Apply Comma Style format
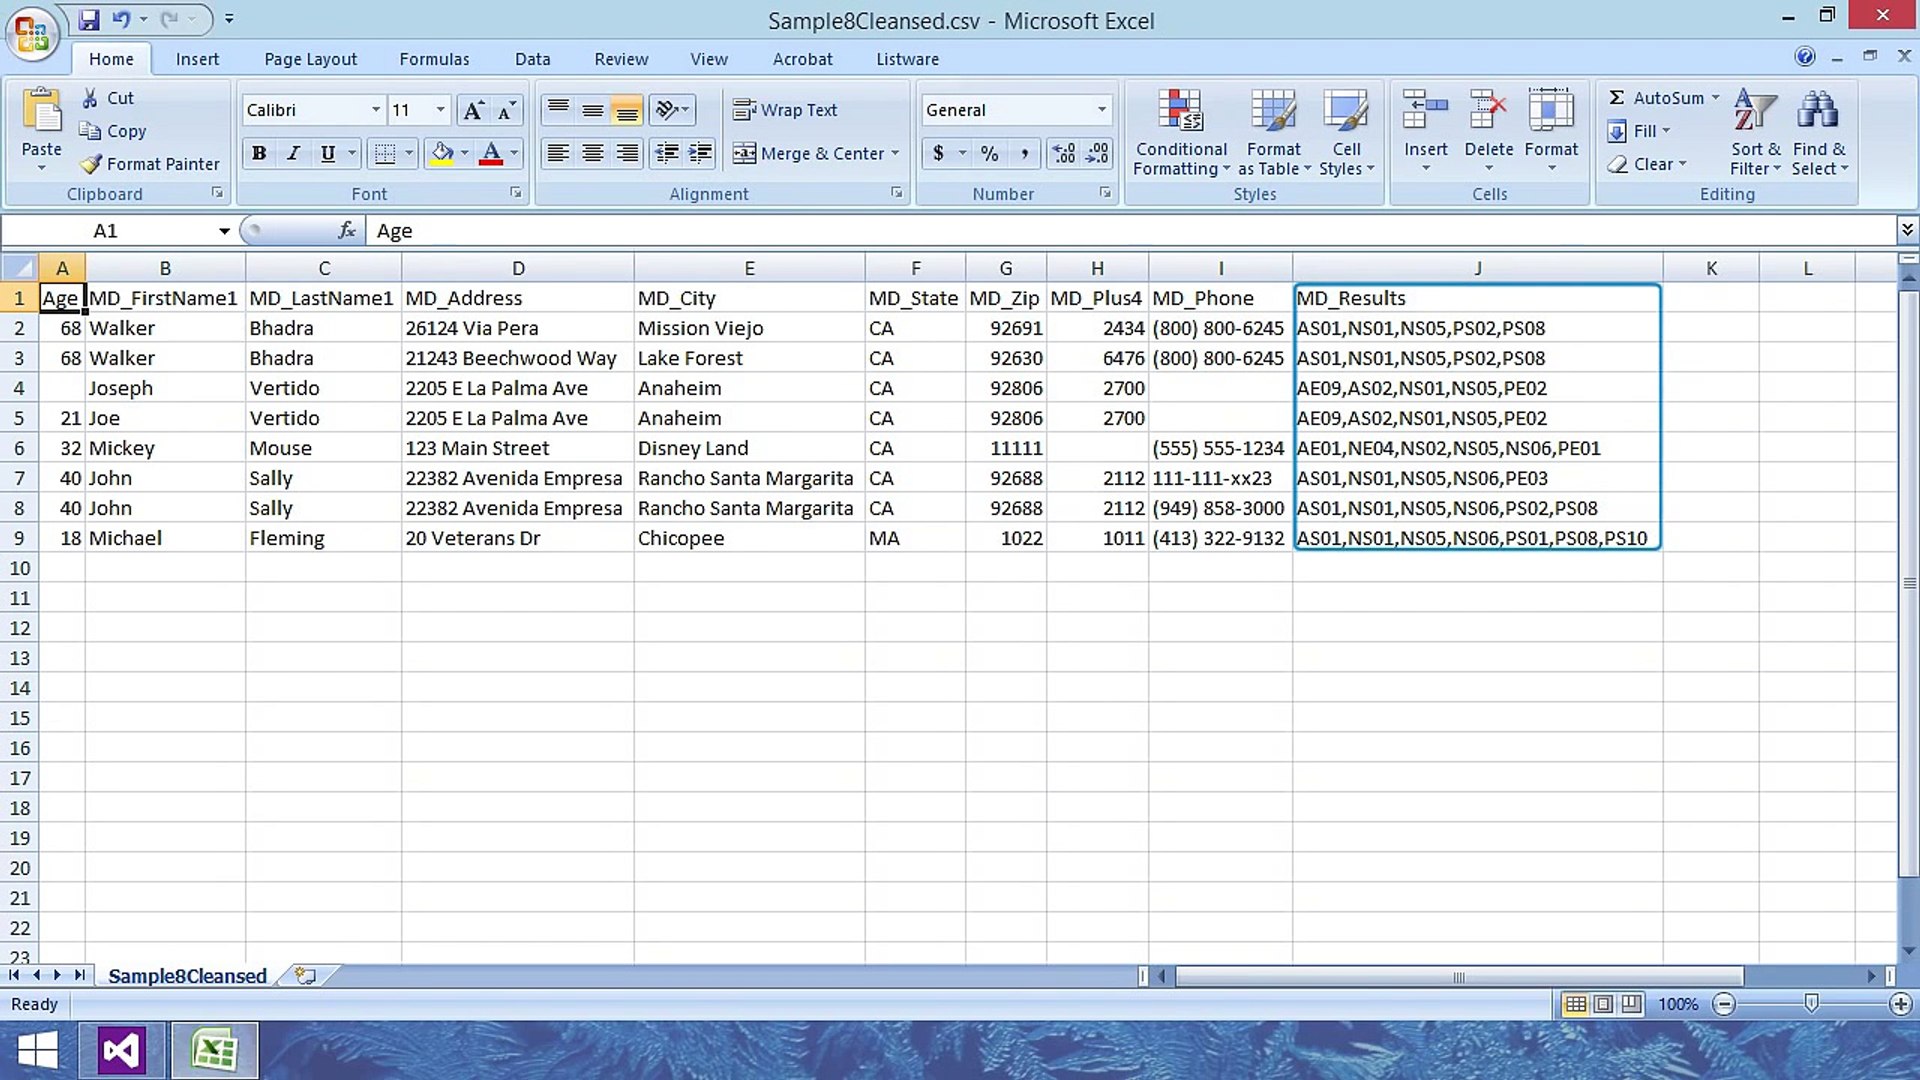This screenshot has height=1080, width=1920. click(1024, 153)
